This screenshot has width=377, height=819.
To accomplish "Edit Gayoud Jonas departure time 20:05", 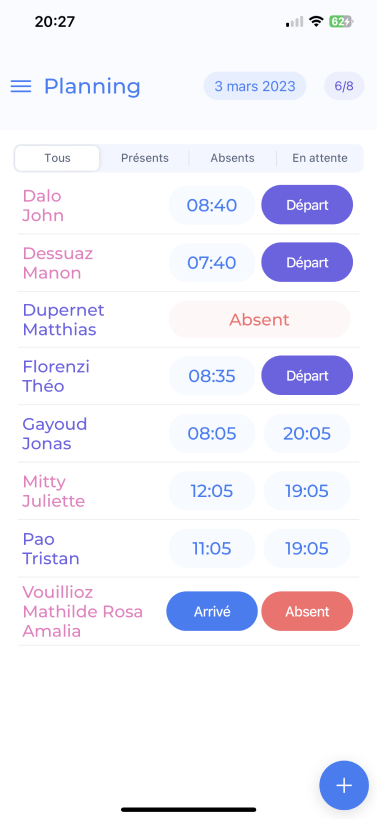I will [307, 434].
